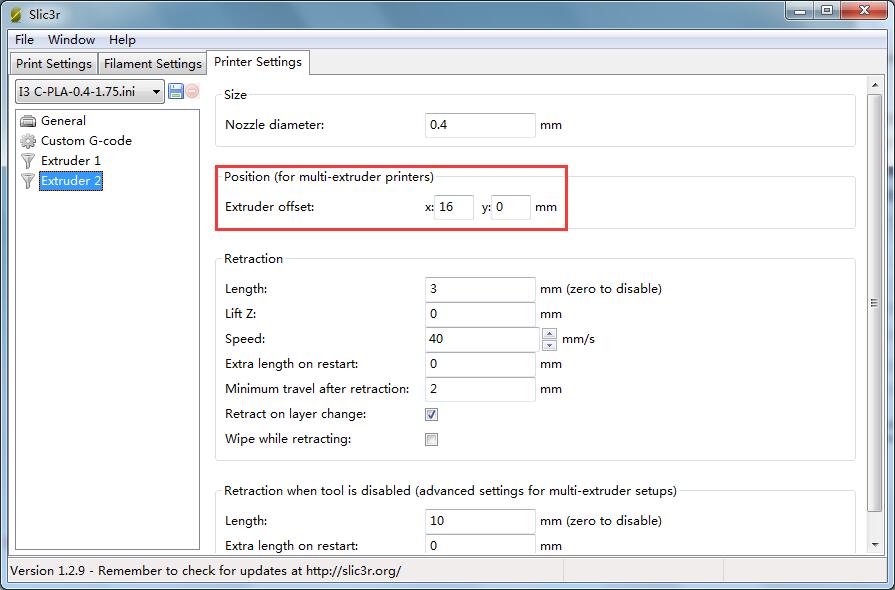Click the tool-disabled retraction Length field

(480, 521)
